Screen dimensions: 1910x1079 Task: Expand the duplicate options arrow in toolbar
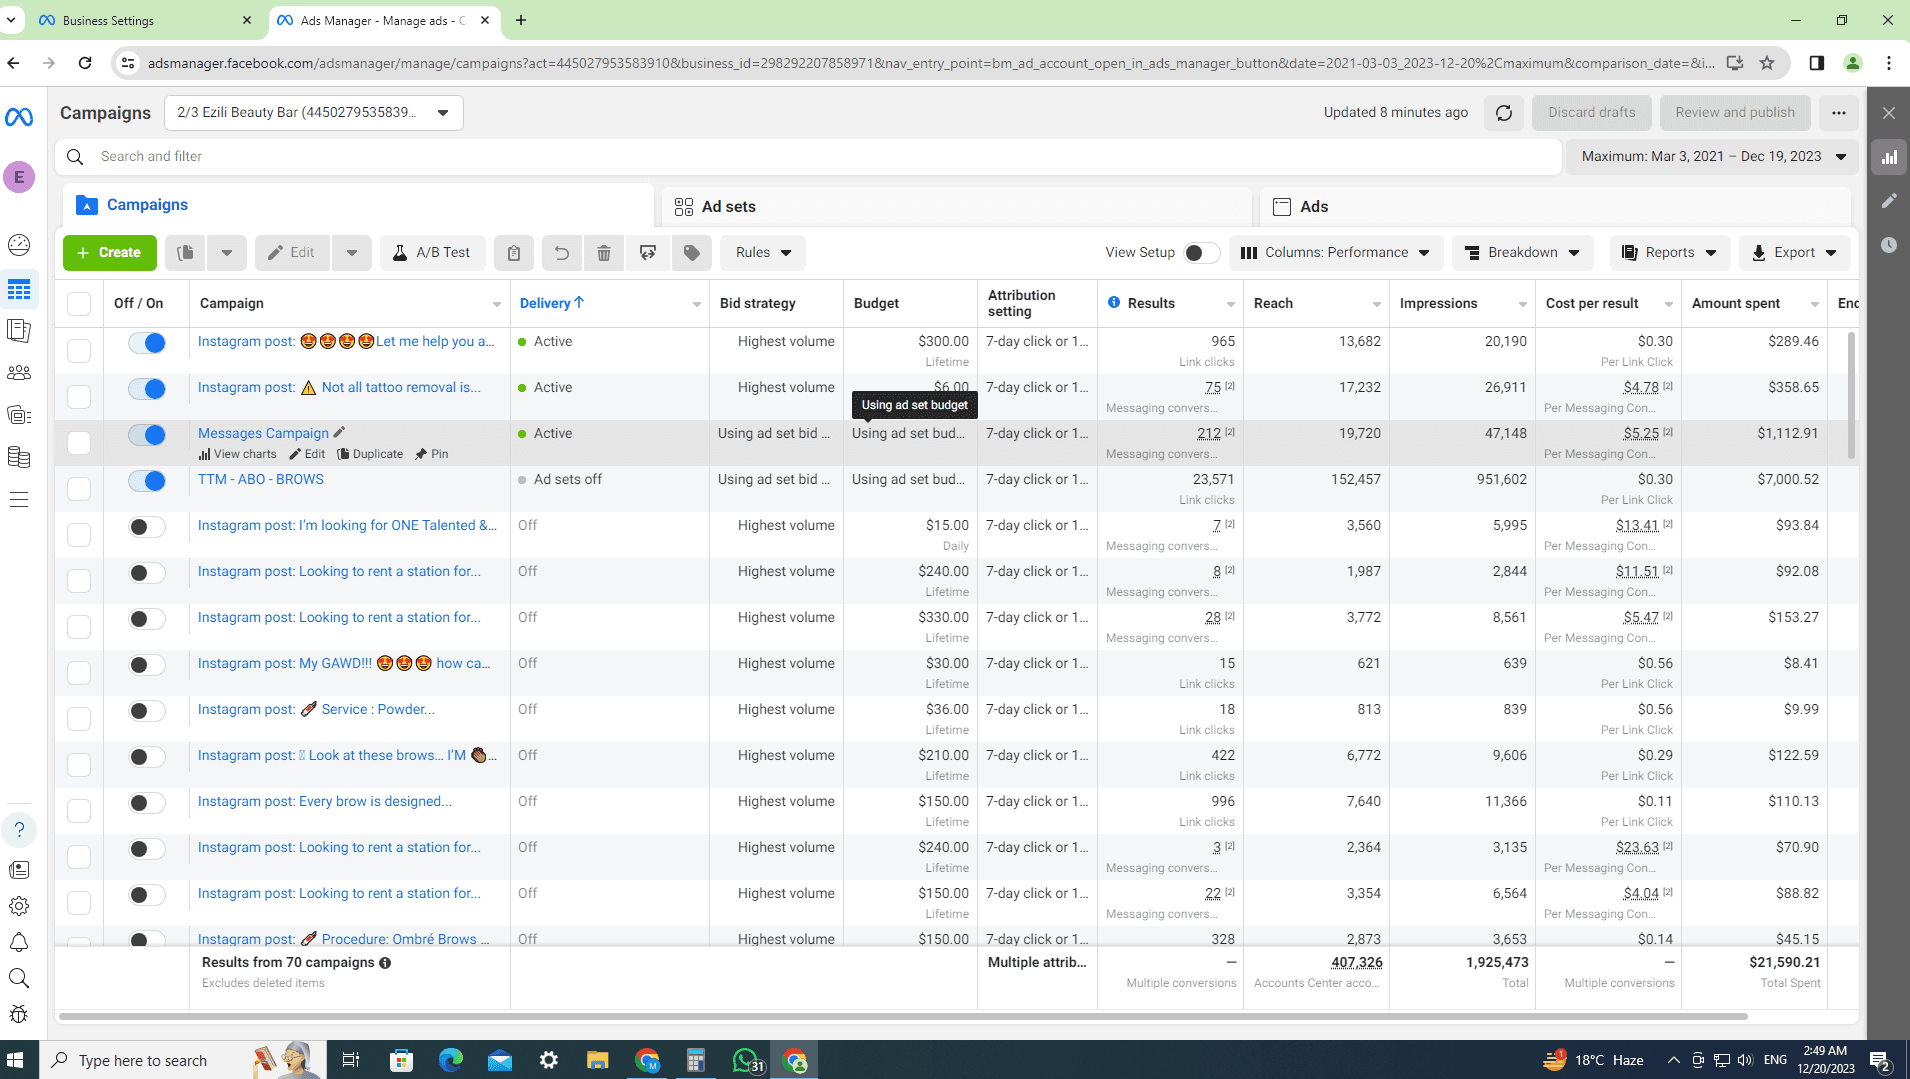pyautogui.click(x=227, y=253)
